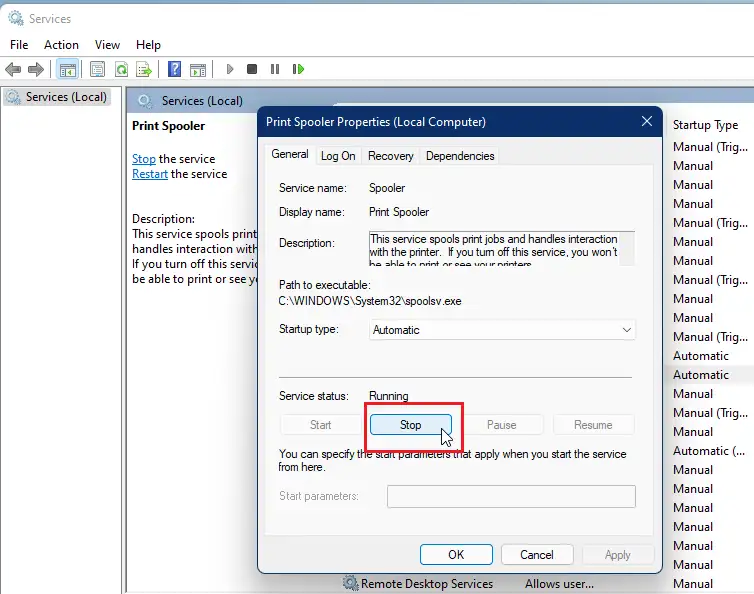754x594 pixels.
Task: Click the Back arrow toolbar icon
Action: tap(13, 69)
